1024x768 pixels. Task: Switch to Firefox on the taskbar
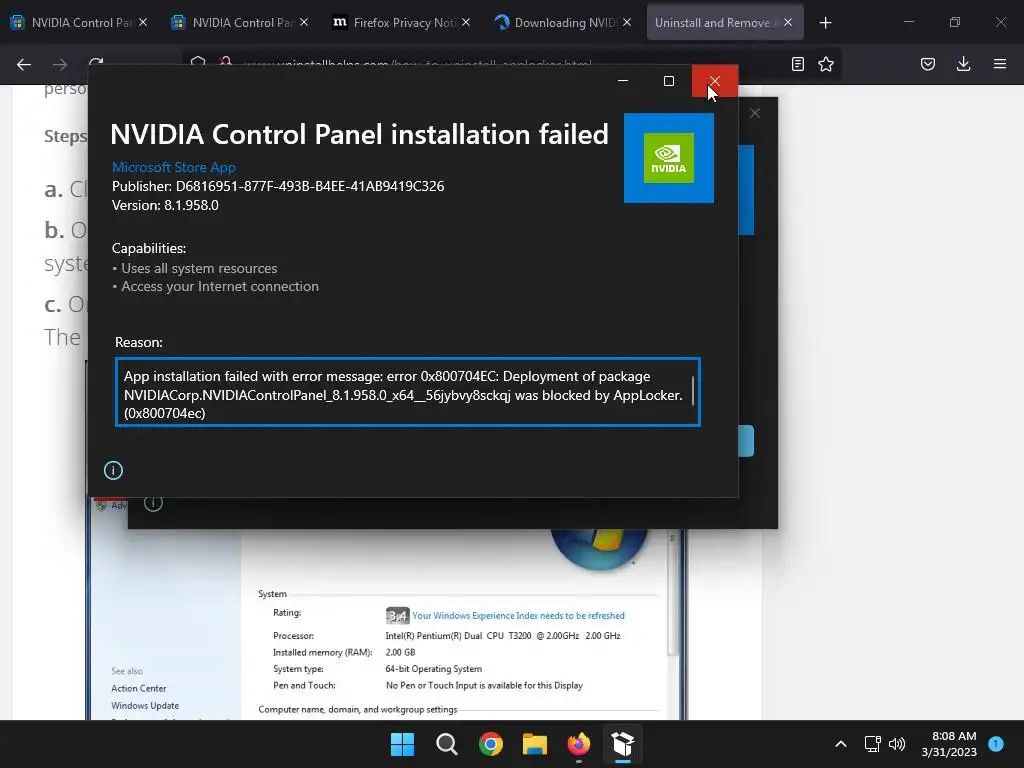(579, 744)
